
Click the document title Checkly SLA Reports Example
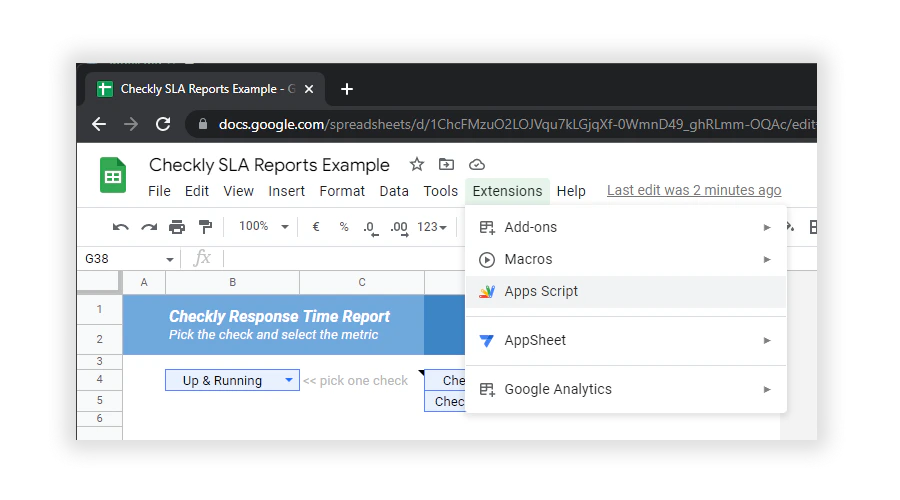269,165
